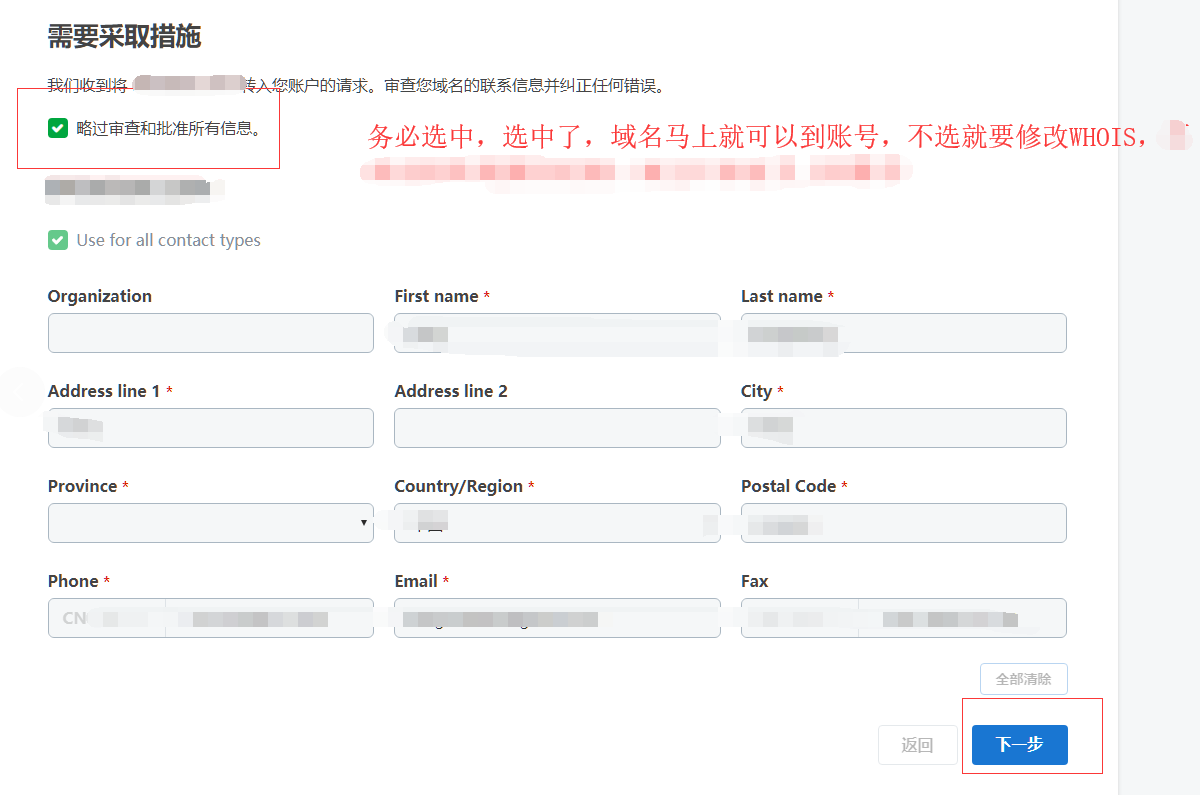
Task: Focus the First name field
Action: click(x=557, y=333)
